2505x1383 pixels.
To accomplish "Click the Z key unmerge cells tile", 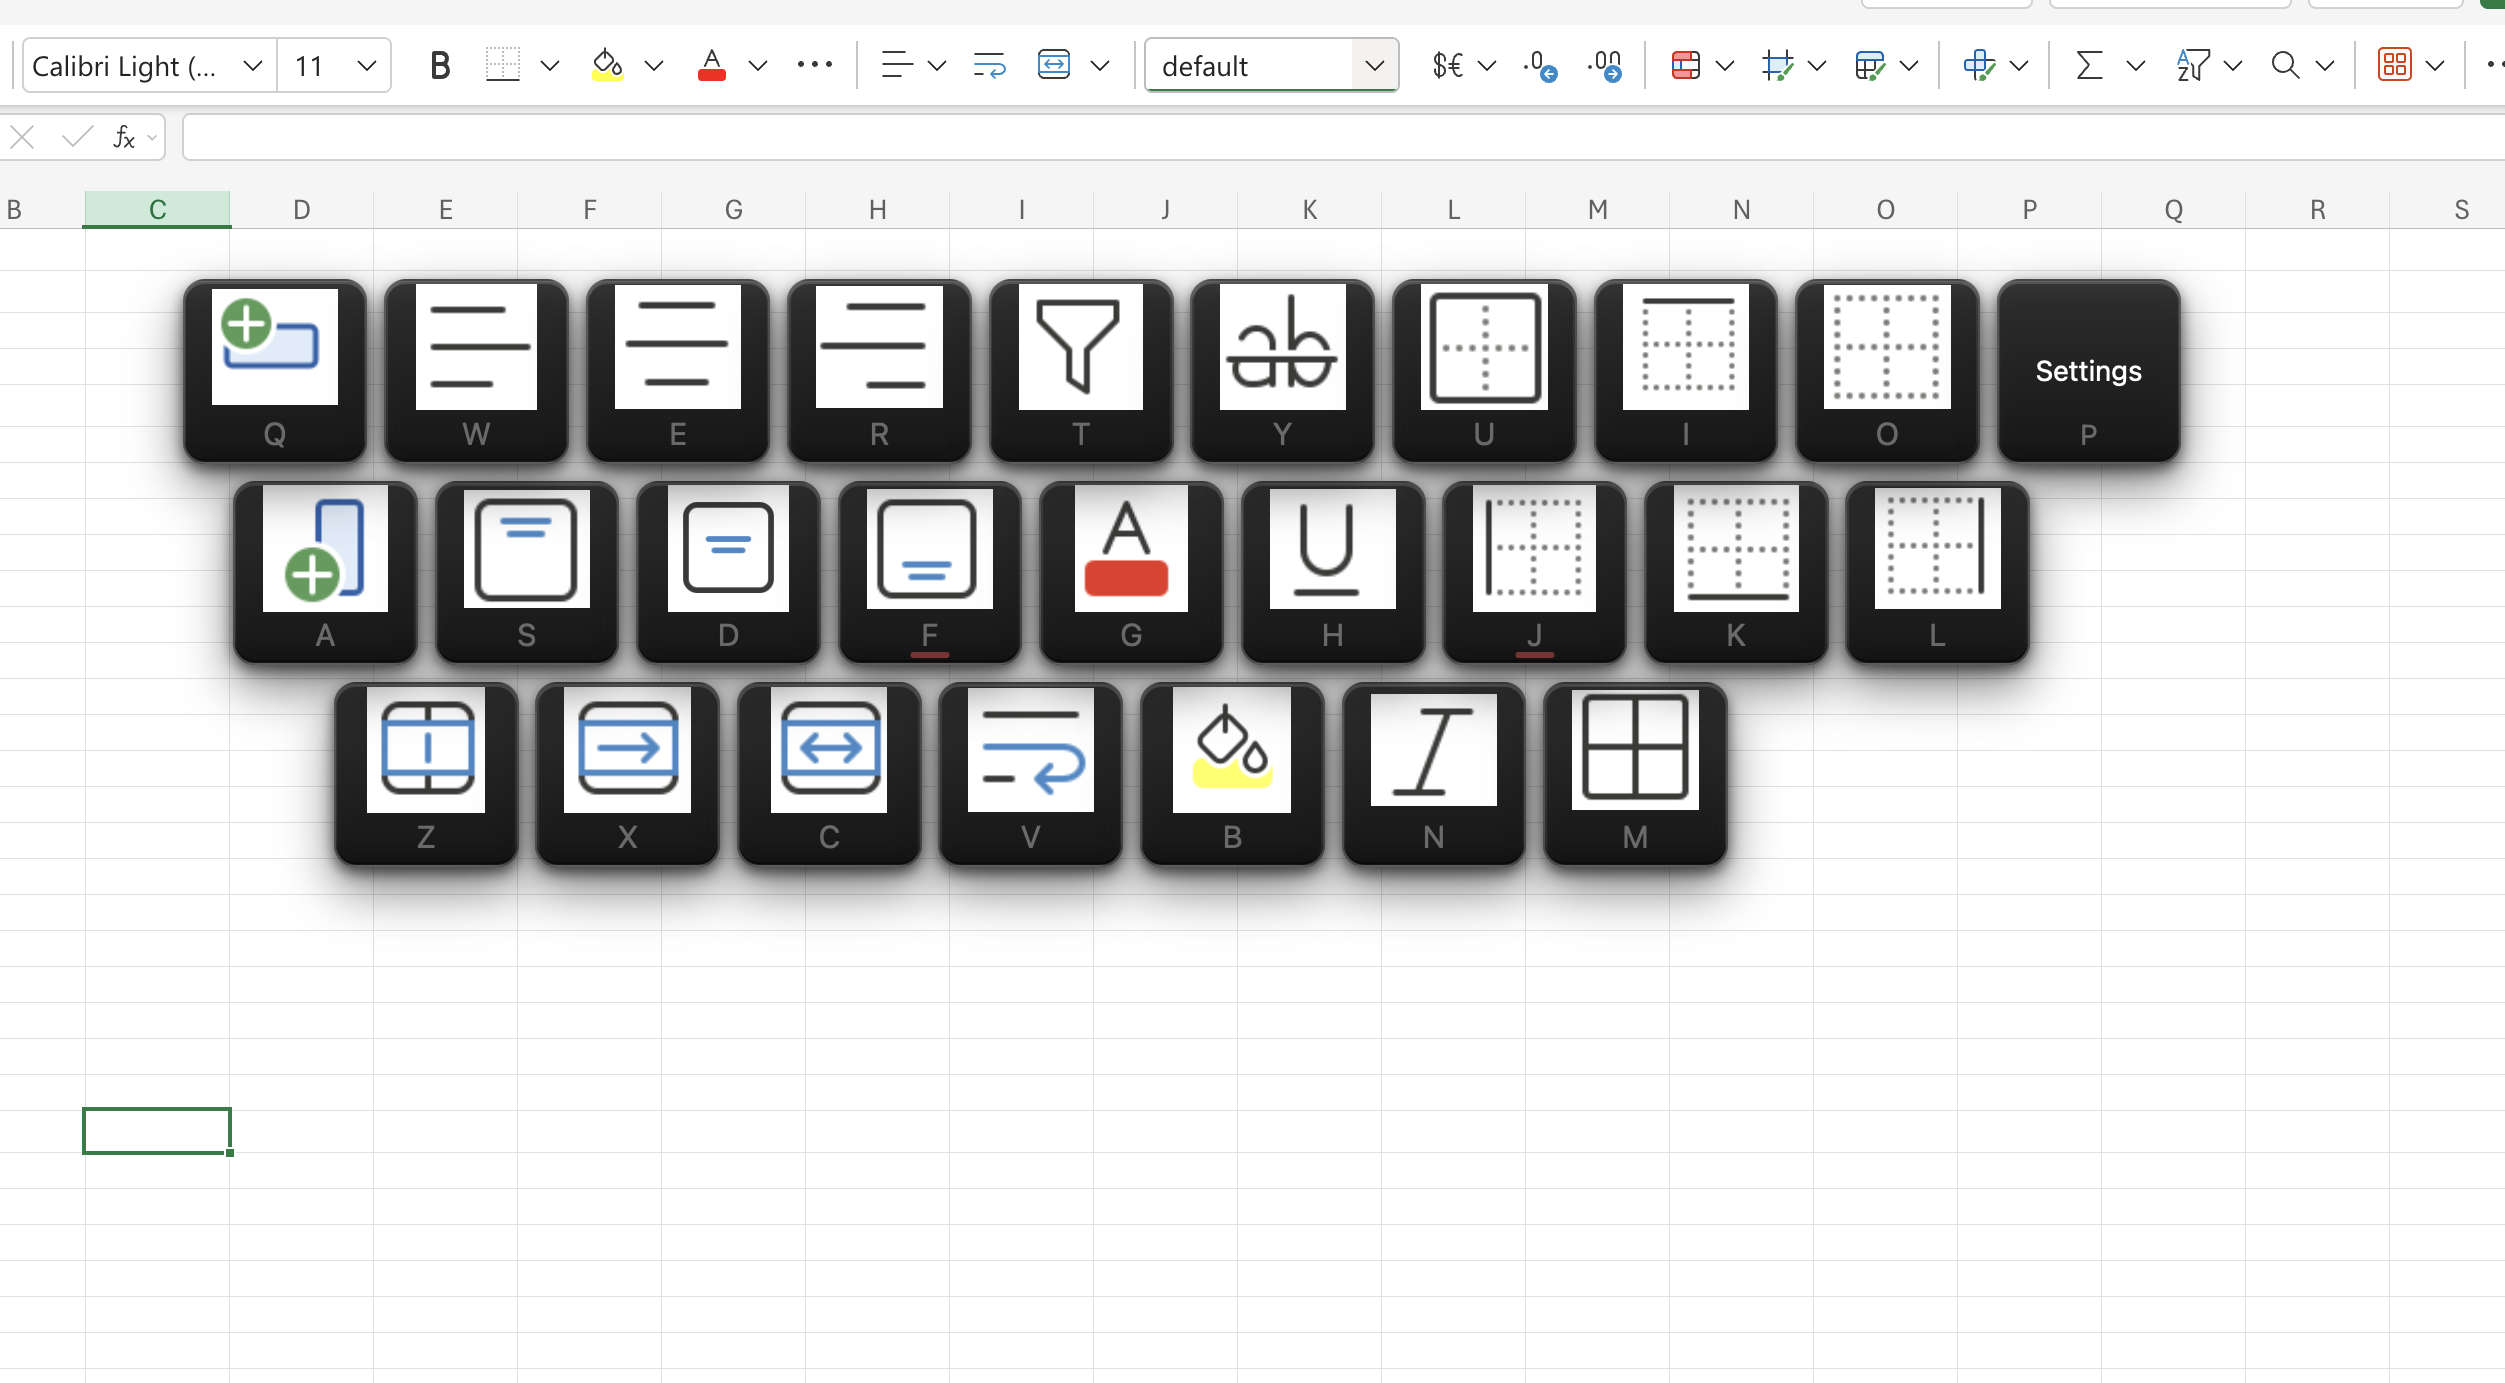I will [426, 774].
